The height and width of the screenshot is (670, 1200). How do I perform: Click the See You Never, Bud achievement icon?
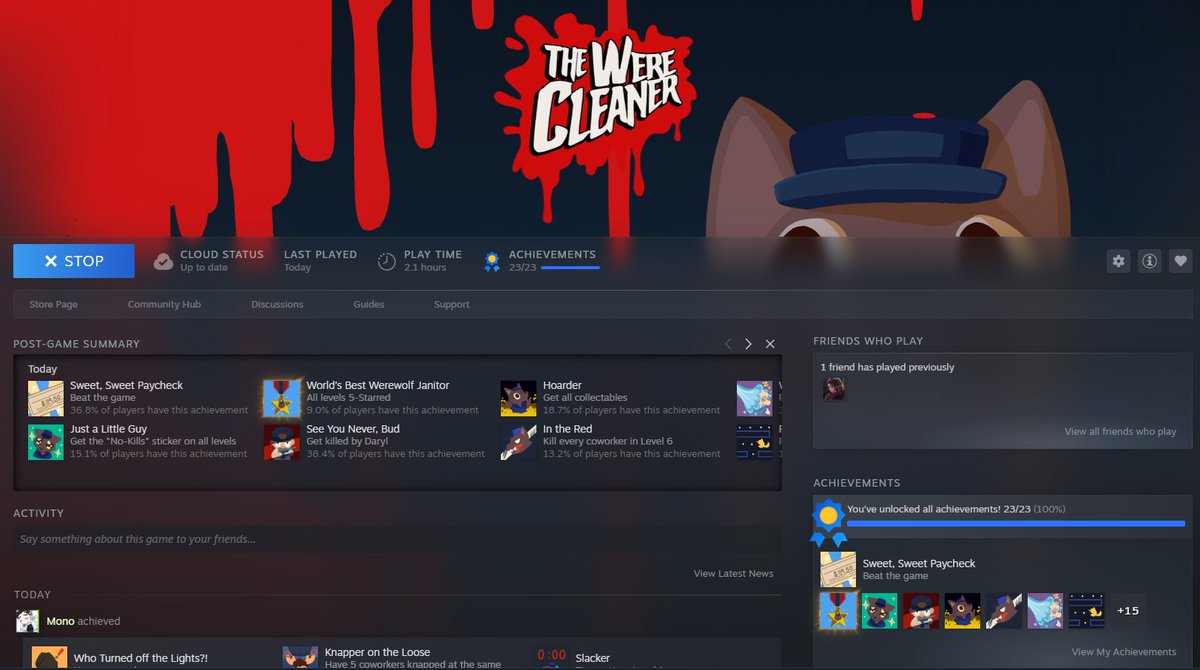coord(282,442)
